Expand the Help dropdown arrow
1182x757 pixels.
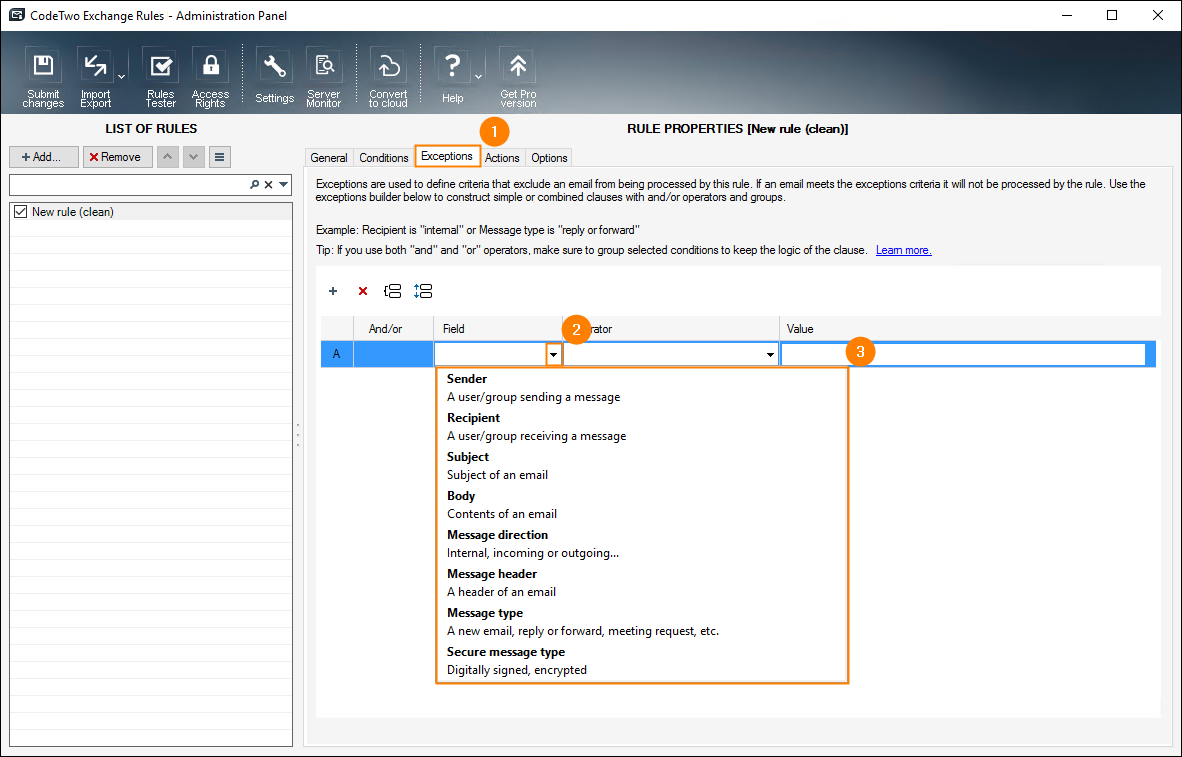tap(479, 77)
